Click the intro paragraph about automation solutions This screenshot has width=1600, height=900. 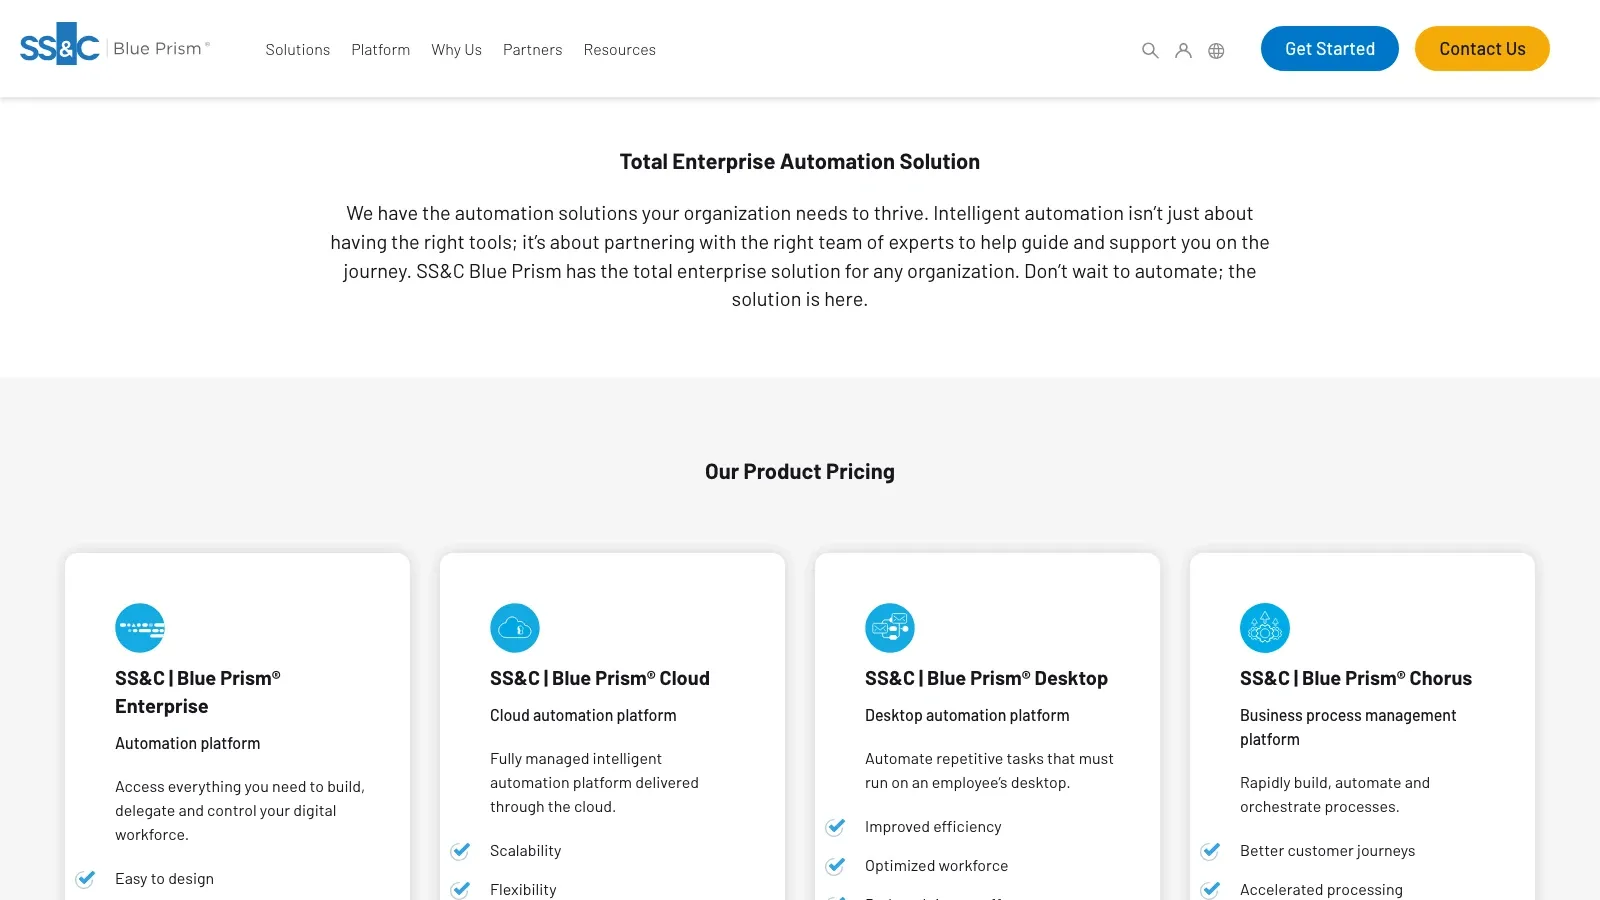[800, 256]
